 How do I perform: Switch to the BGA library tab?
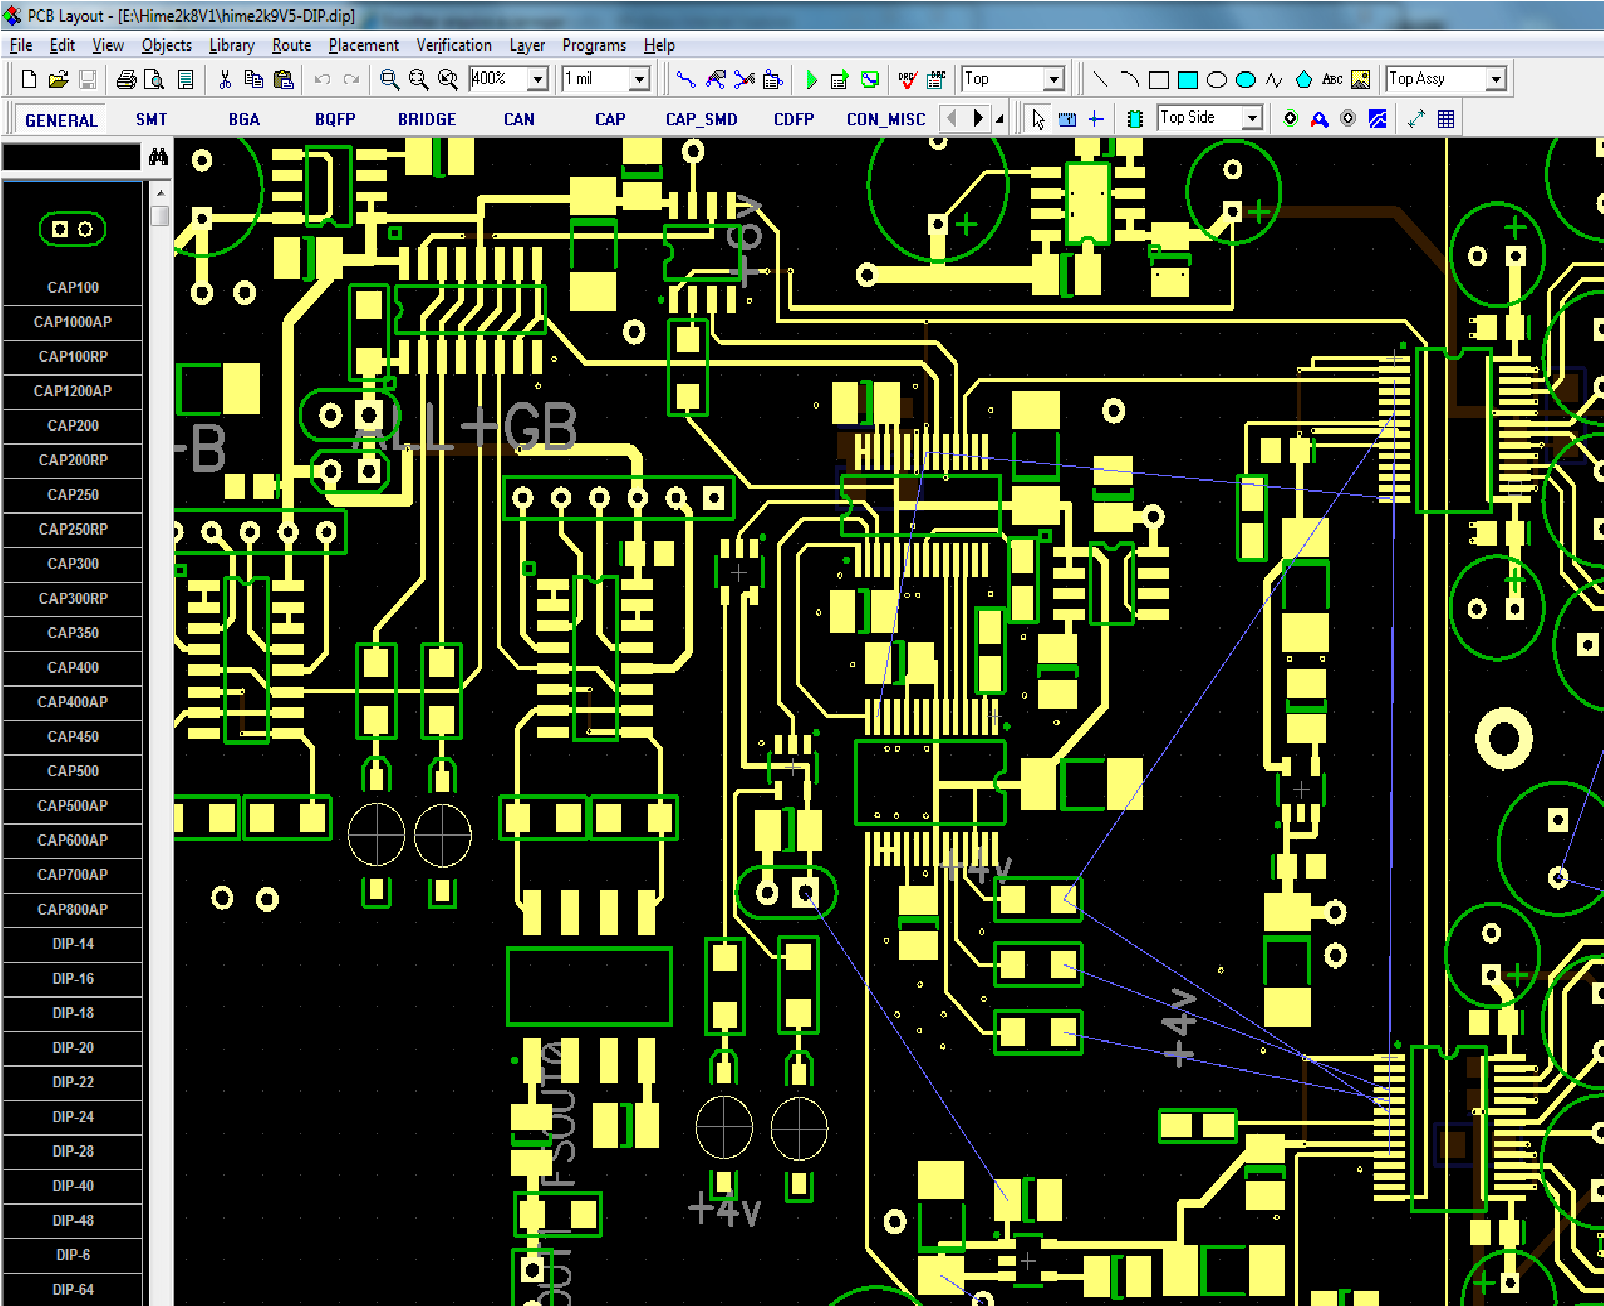244,119
